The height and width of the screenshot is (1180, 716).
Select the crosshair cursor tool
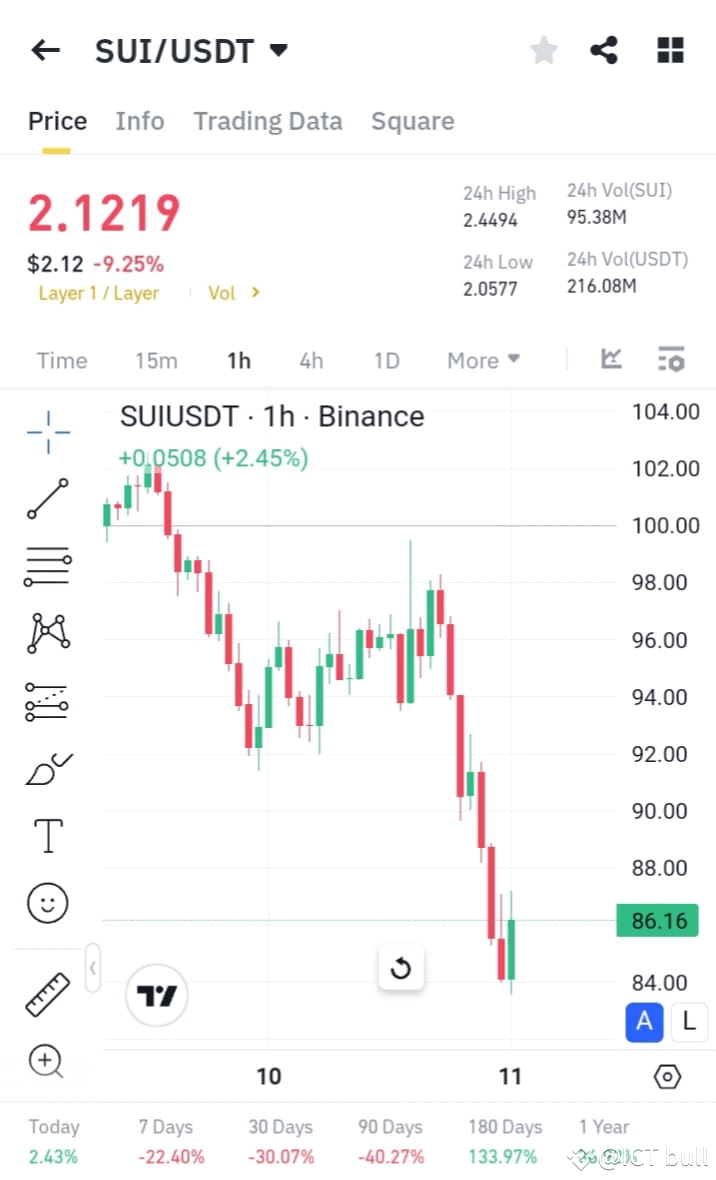[x=46, y=430]
